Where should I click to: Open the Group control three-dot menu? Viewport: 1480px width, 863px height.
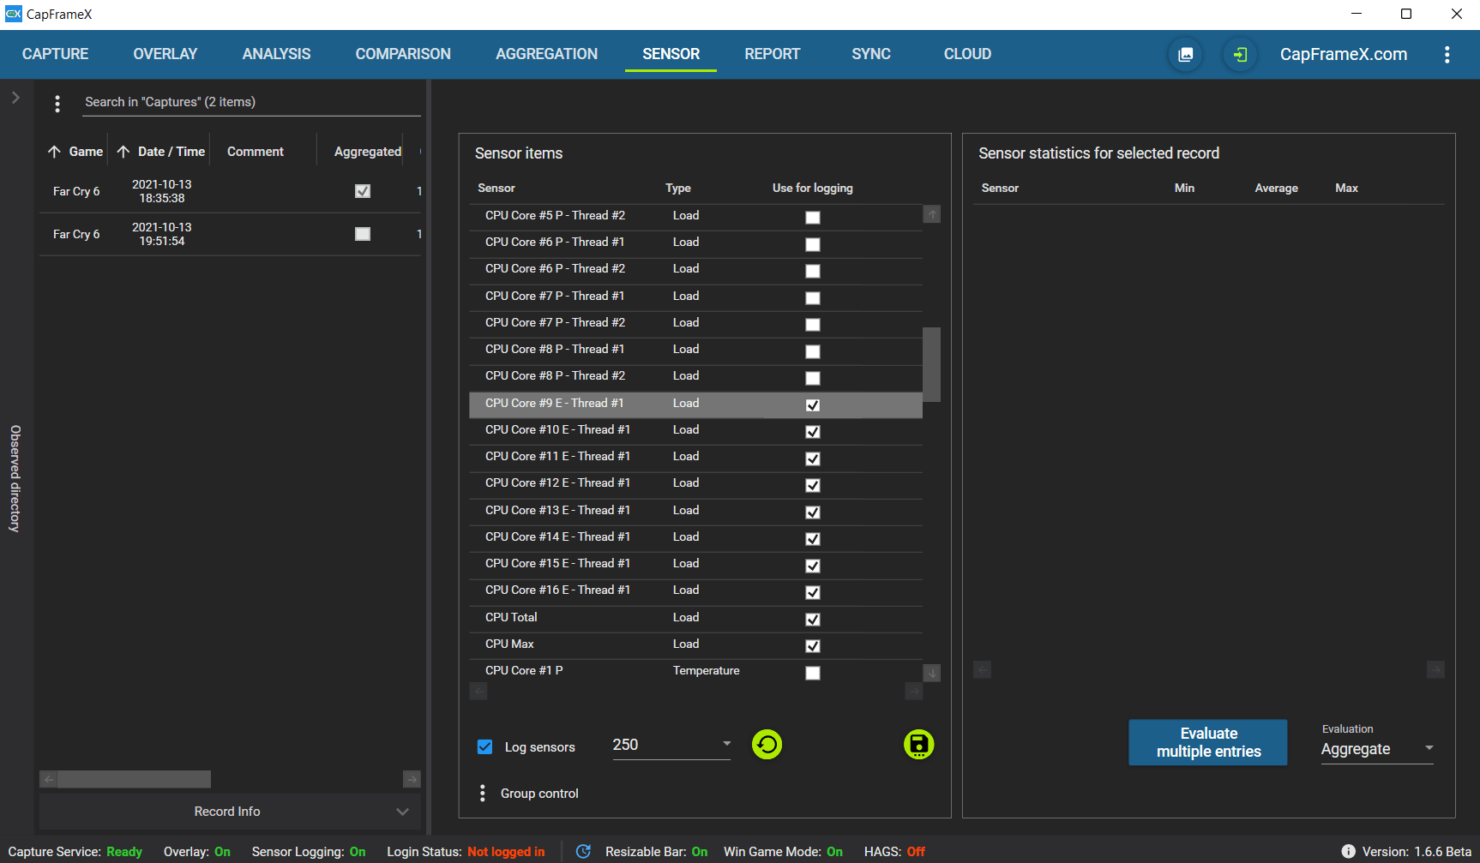coord(483,793)
